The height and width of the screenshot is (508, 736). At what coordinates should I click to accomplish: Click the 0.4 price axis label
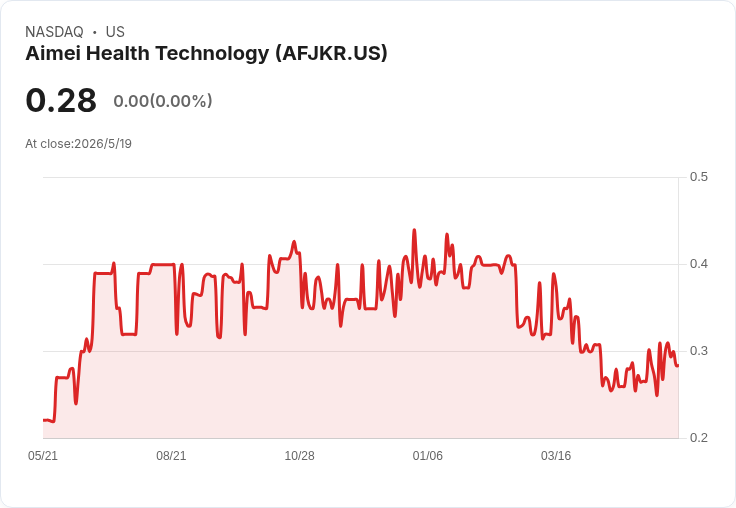[698, 264]
